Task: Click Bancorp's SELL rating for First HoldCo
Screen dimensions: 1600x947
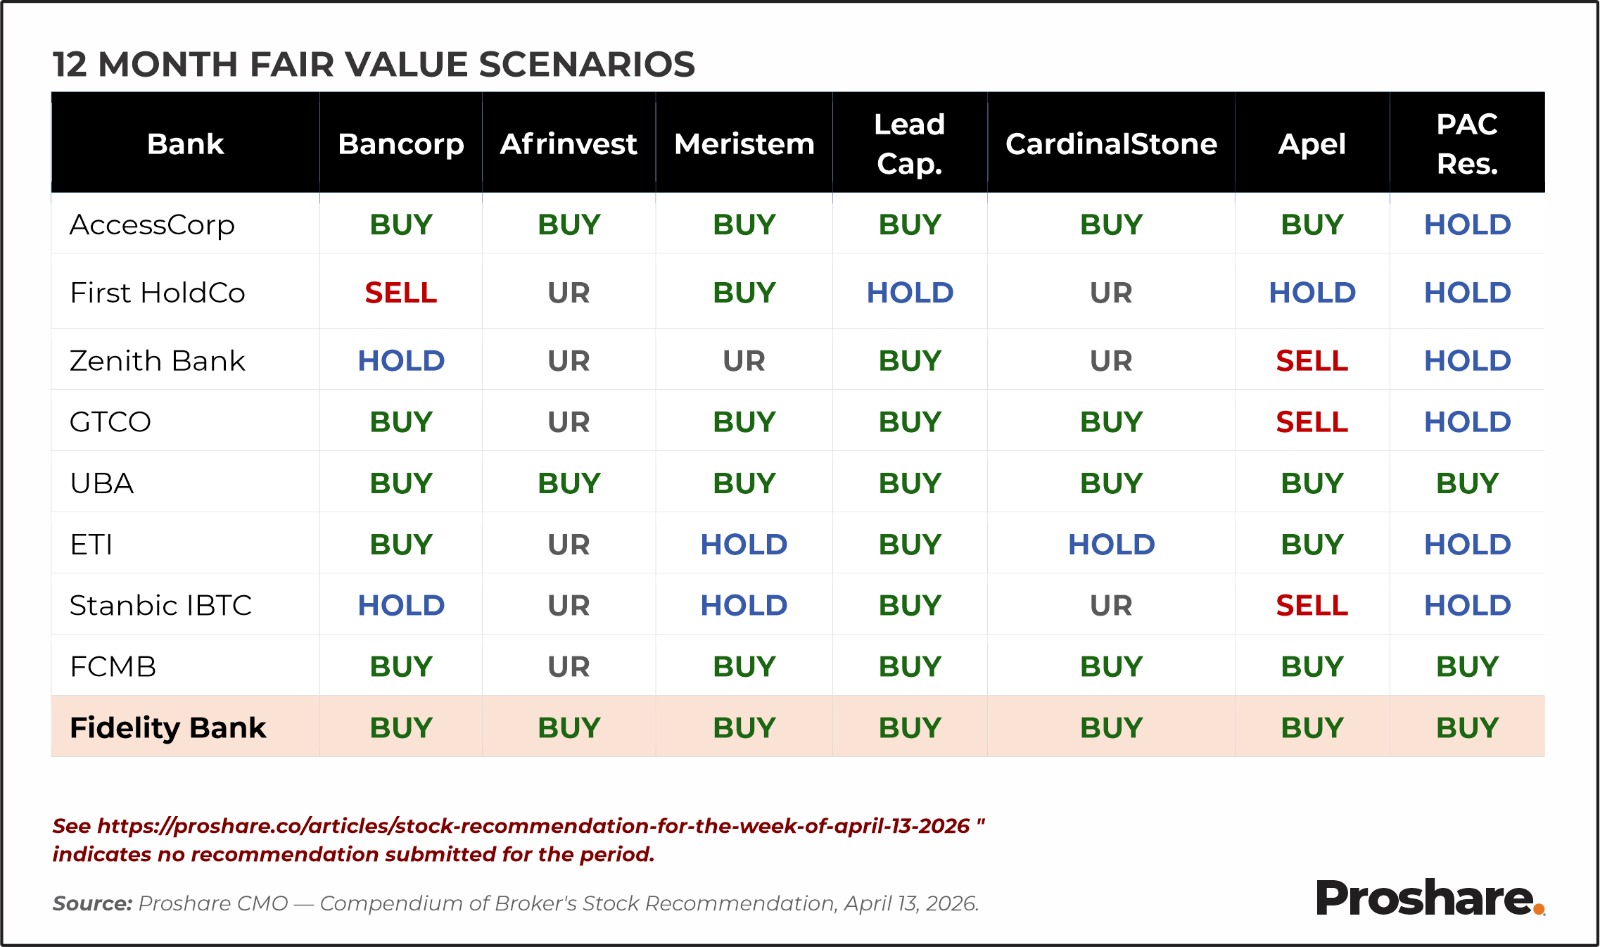Action: (x=401, y=293)
